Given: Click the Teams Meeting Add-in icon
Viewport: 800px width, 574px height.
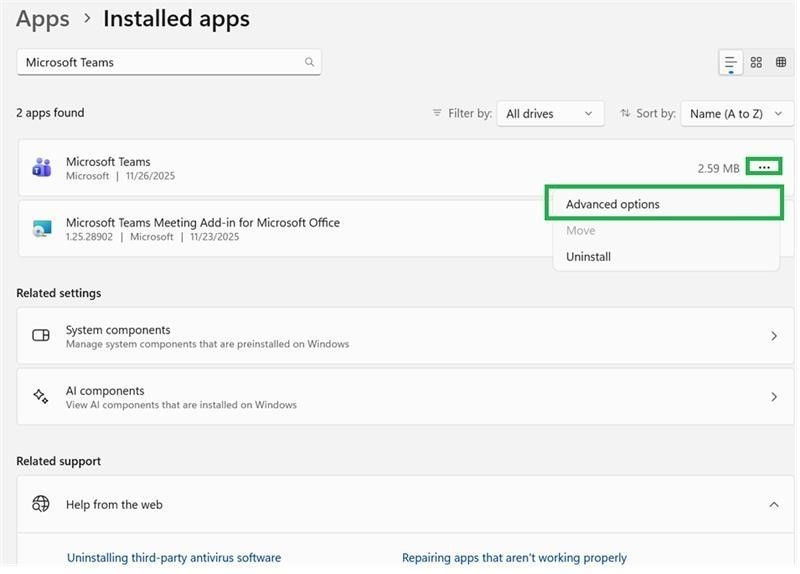Looking at the screenshot, I should 41,229.
